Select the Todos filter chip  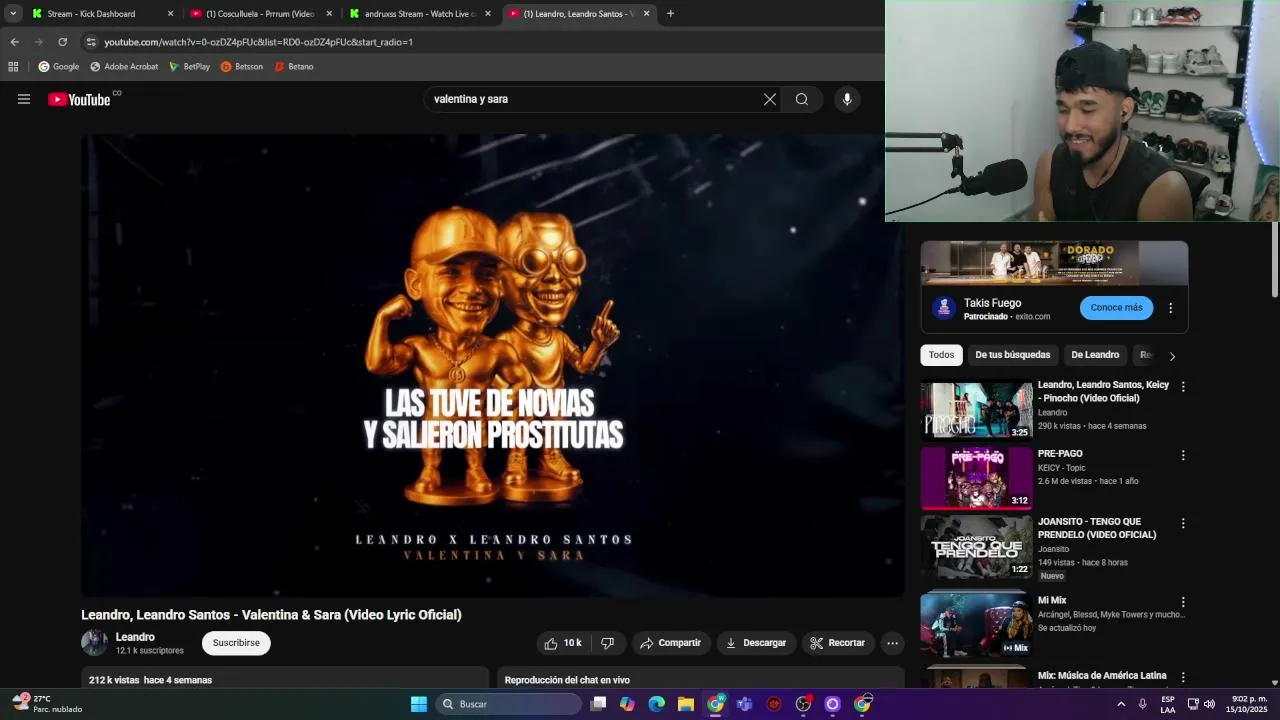pyautogui.click(x=941, y=355)
